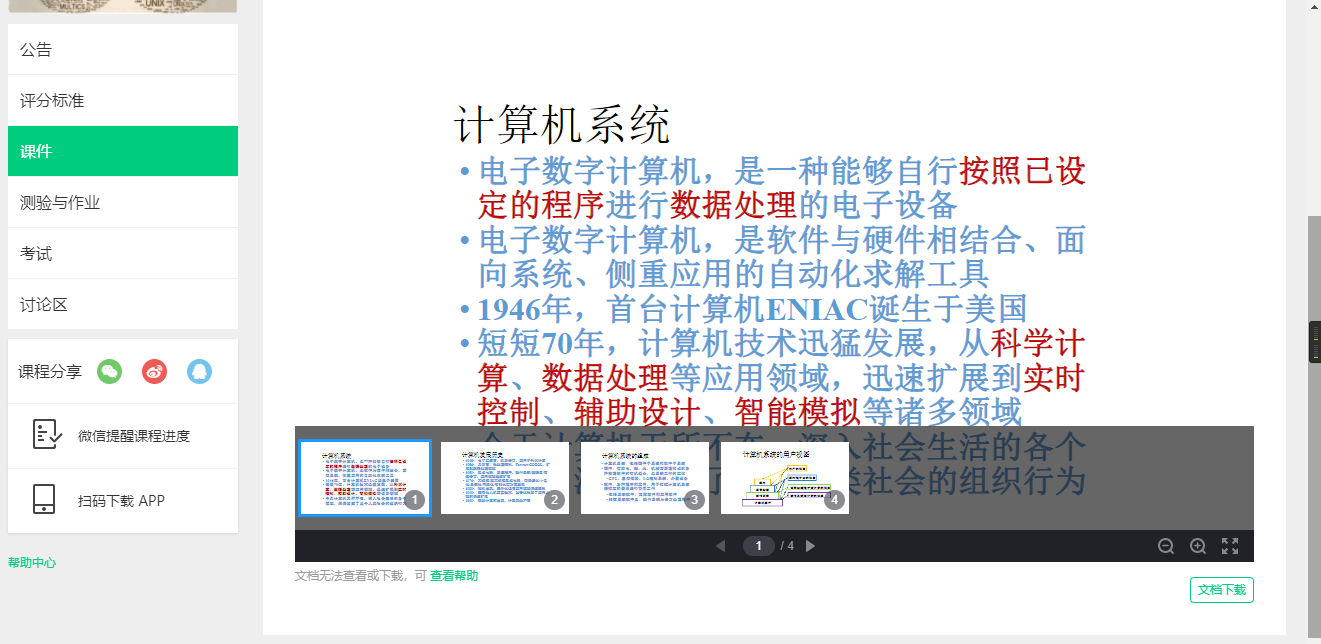This screenshot has height=644, width=1321.
Task: Click the next page arrow
Action: (x=810, y=546)
